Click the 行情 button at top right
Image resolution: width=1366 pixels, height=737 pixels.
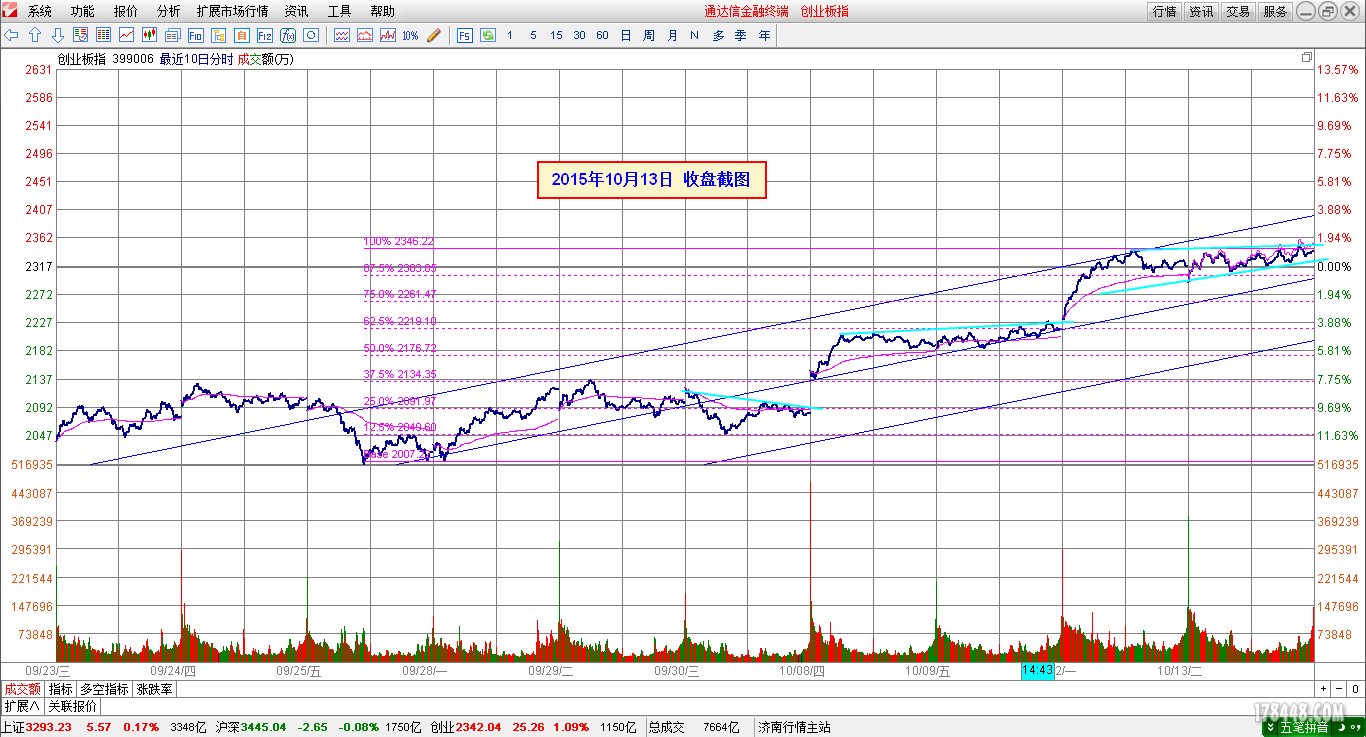point(1164,11)
